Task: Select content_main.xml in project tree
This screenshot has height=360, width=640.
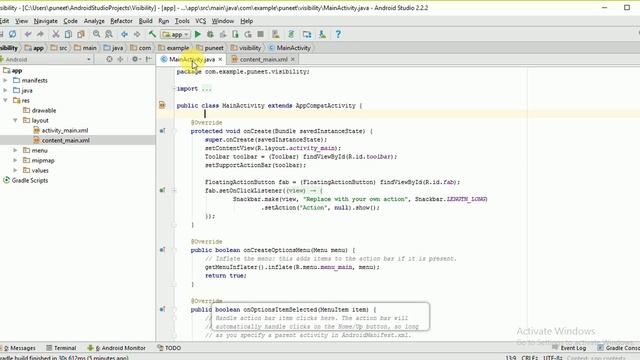Action: 61,140
